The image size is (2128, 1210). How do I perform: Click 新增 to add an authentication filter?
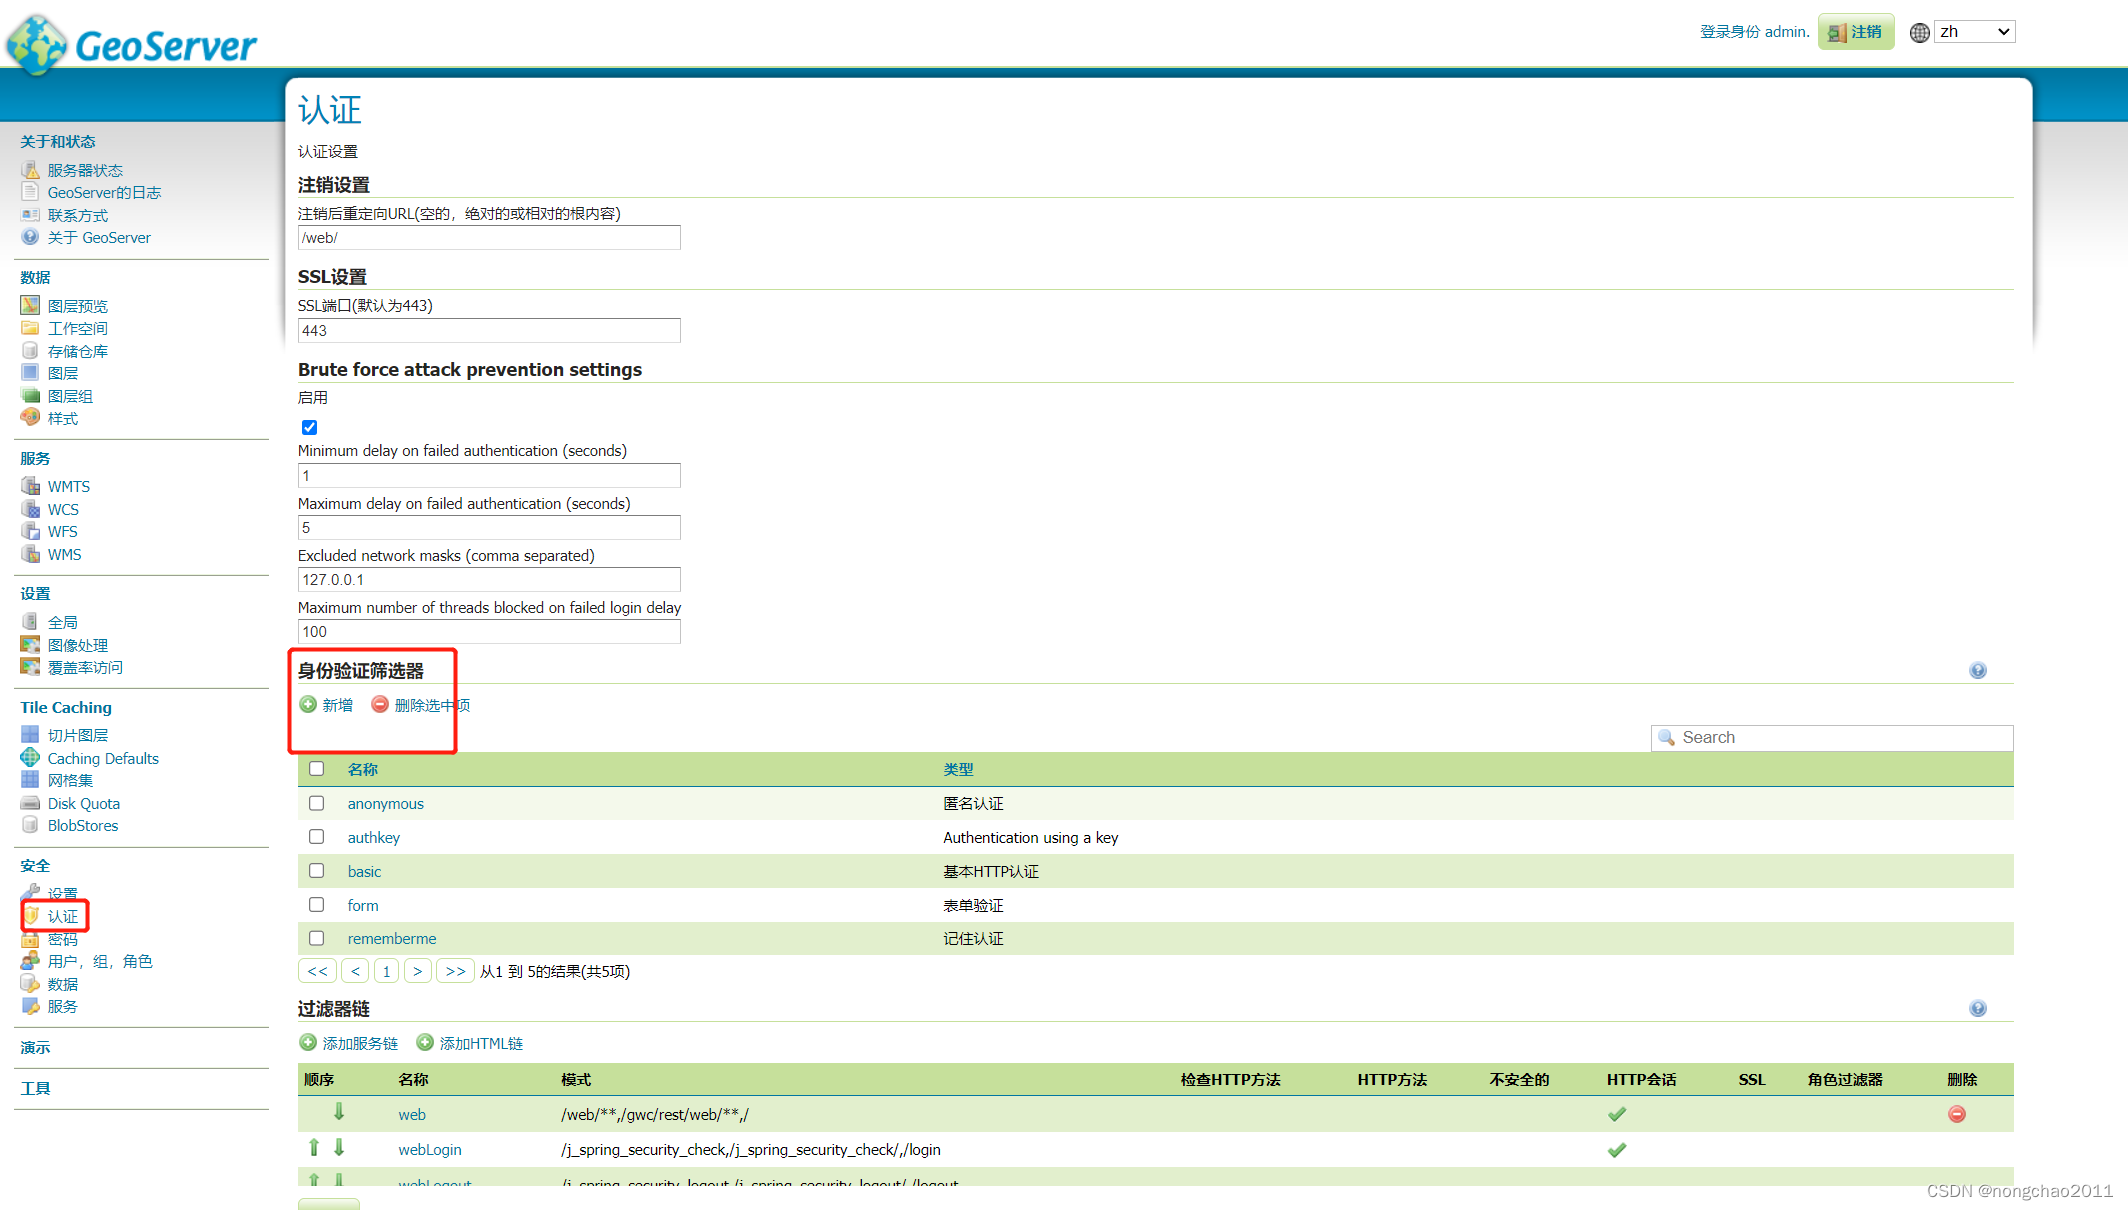click(335, 704)
